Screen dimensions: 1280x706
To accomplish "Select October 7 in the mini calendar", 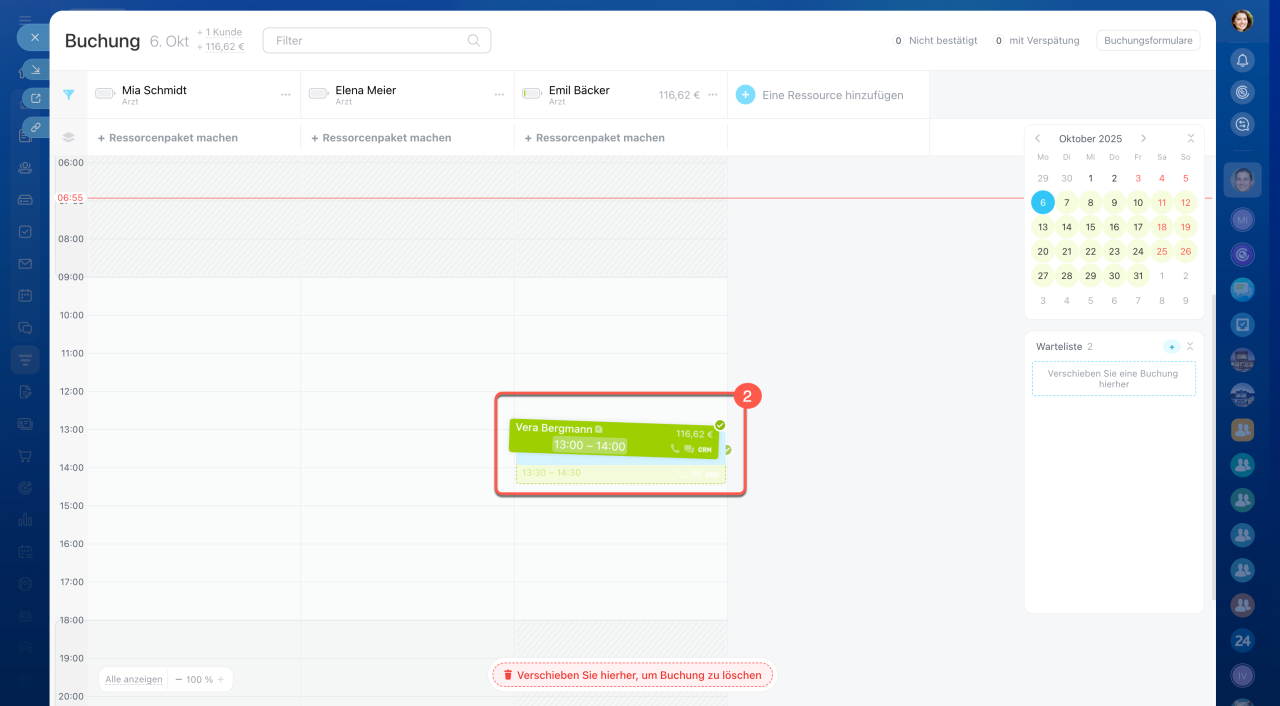I will pyautogui.click(x=1067, y=203).
